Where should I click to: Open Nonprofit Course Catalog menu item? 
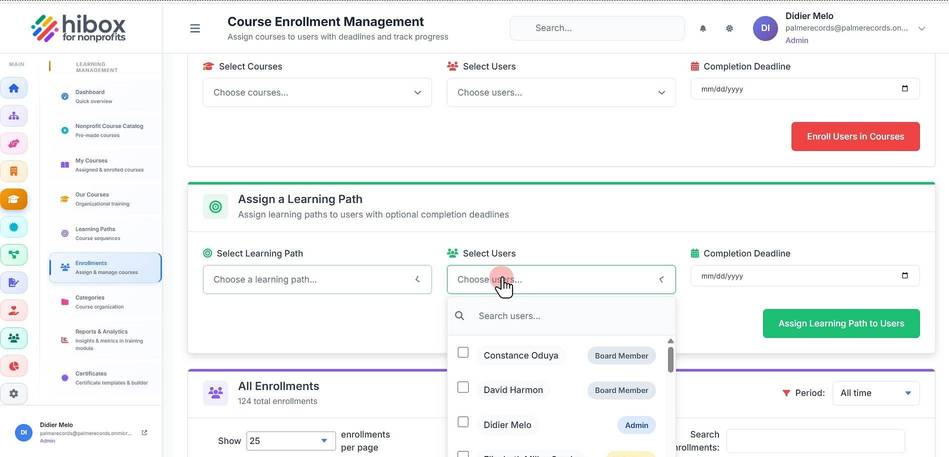click(x=105, y=131)
